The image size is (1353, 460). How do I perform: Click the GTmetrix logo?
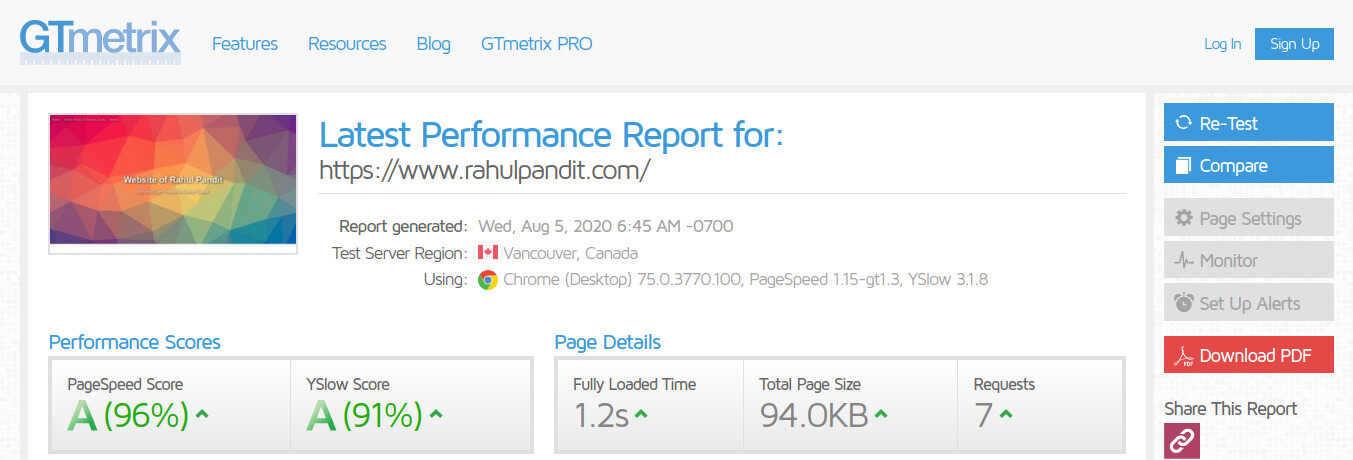point(100,43)
